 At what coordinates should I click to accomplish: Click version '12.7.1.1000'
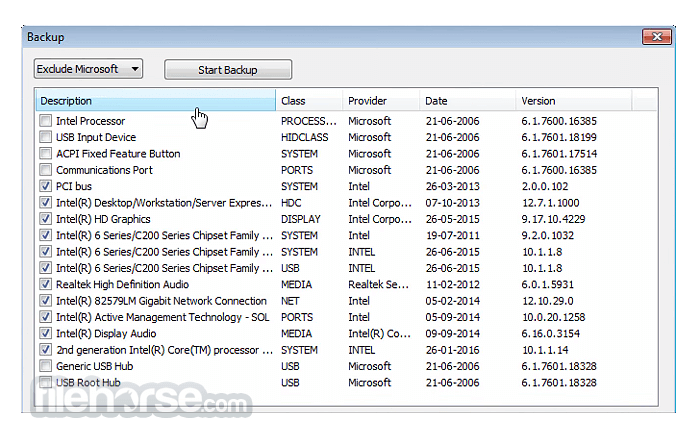point(551,203)
